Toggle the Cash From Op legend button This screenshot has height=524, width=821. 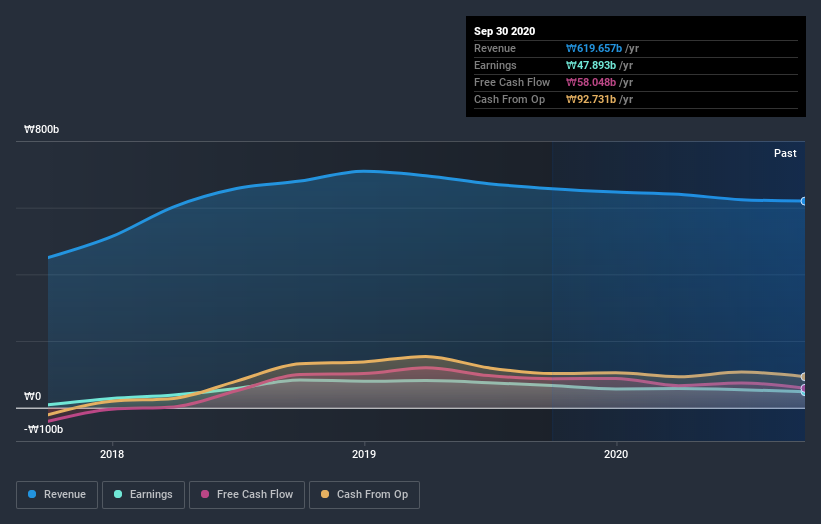point(364,495)
